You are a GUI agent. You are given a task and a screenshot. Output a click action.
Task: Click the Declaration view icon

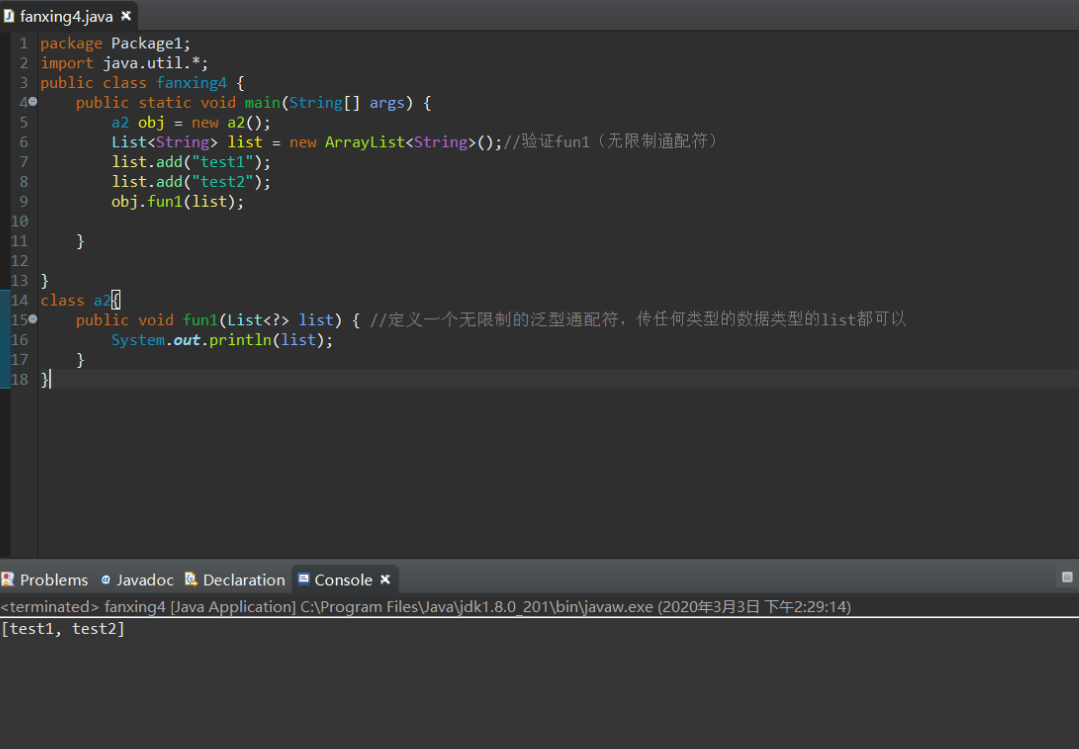click(191, 580)
